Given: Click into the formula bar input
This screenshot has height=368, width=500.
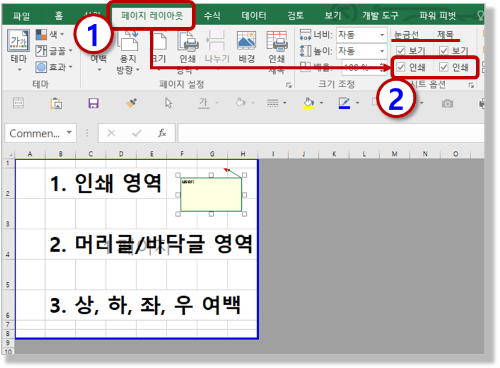Looking at the screenshot, I should pyautogui.click(x=331, y=133).
